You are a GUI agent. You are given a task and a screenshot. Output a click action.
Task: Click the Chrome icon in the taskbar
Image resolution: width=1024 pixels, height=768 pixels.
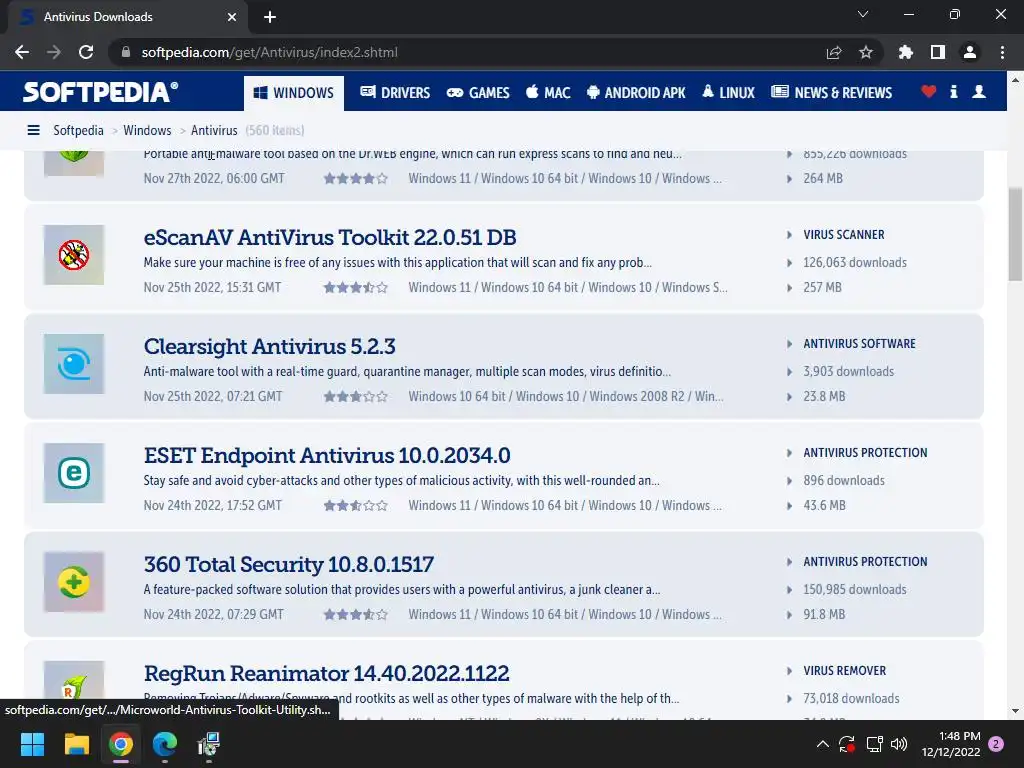pos(121,744)
